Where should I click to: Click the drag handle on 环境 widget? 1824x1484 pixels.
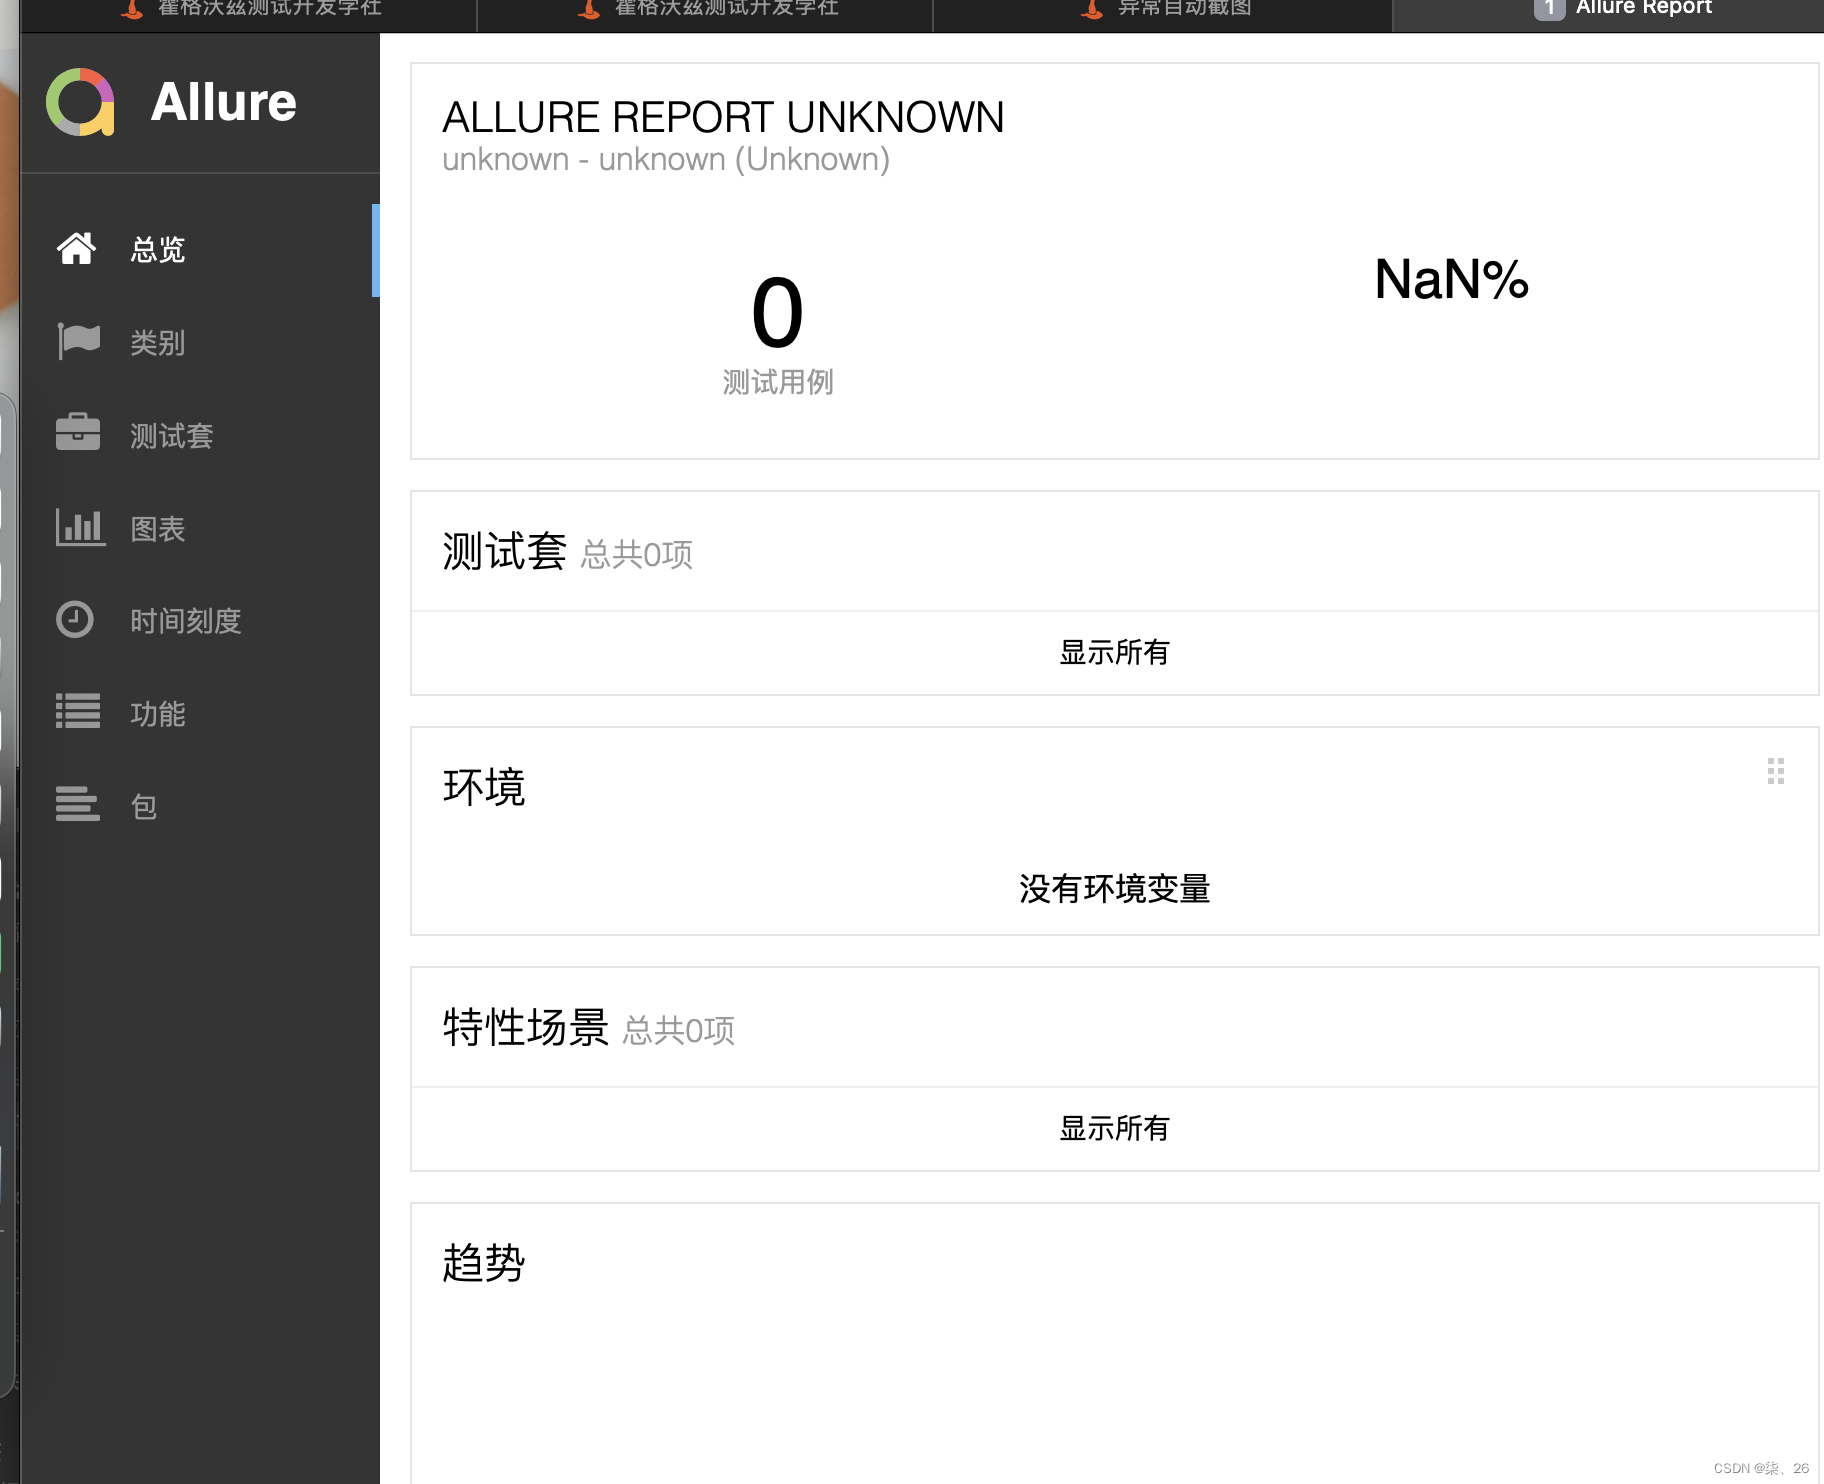(1775, 771)
